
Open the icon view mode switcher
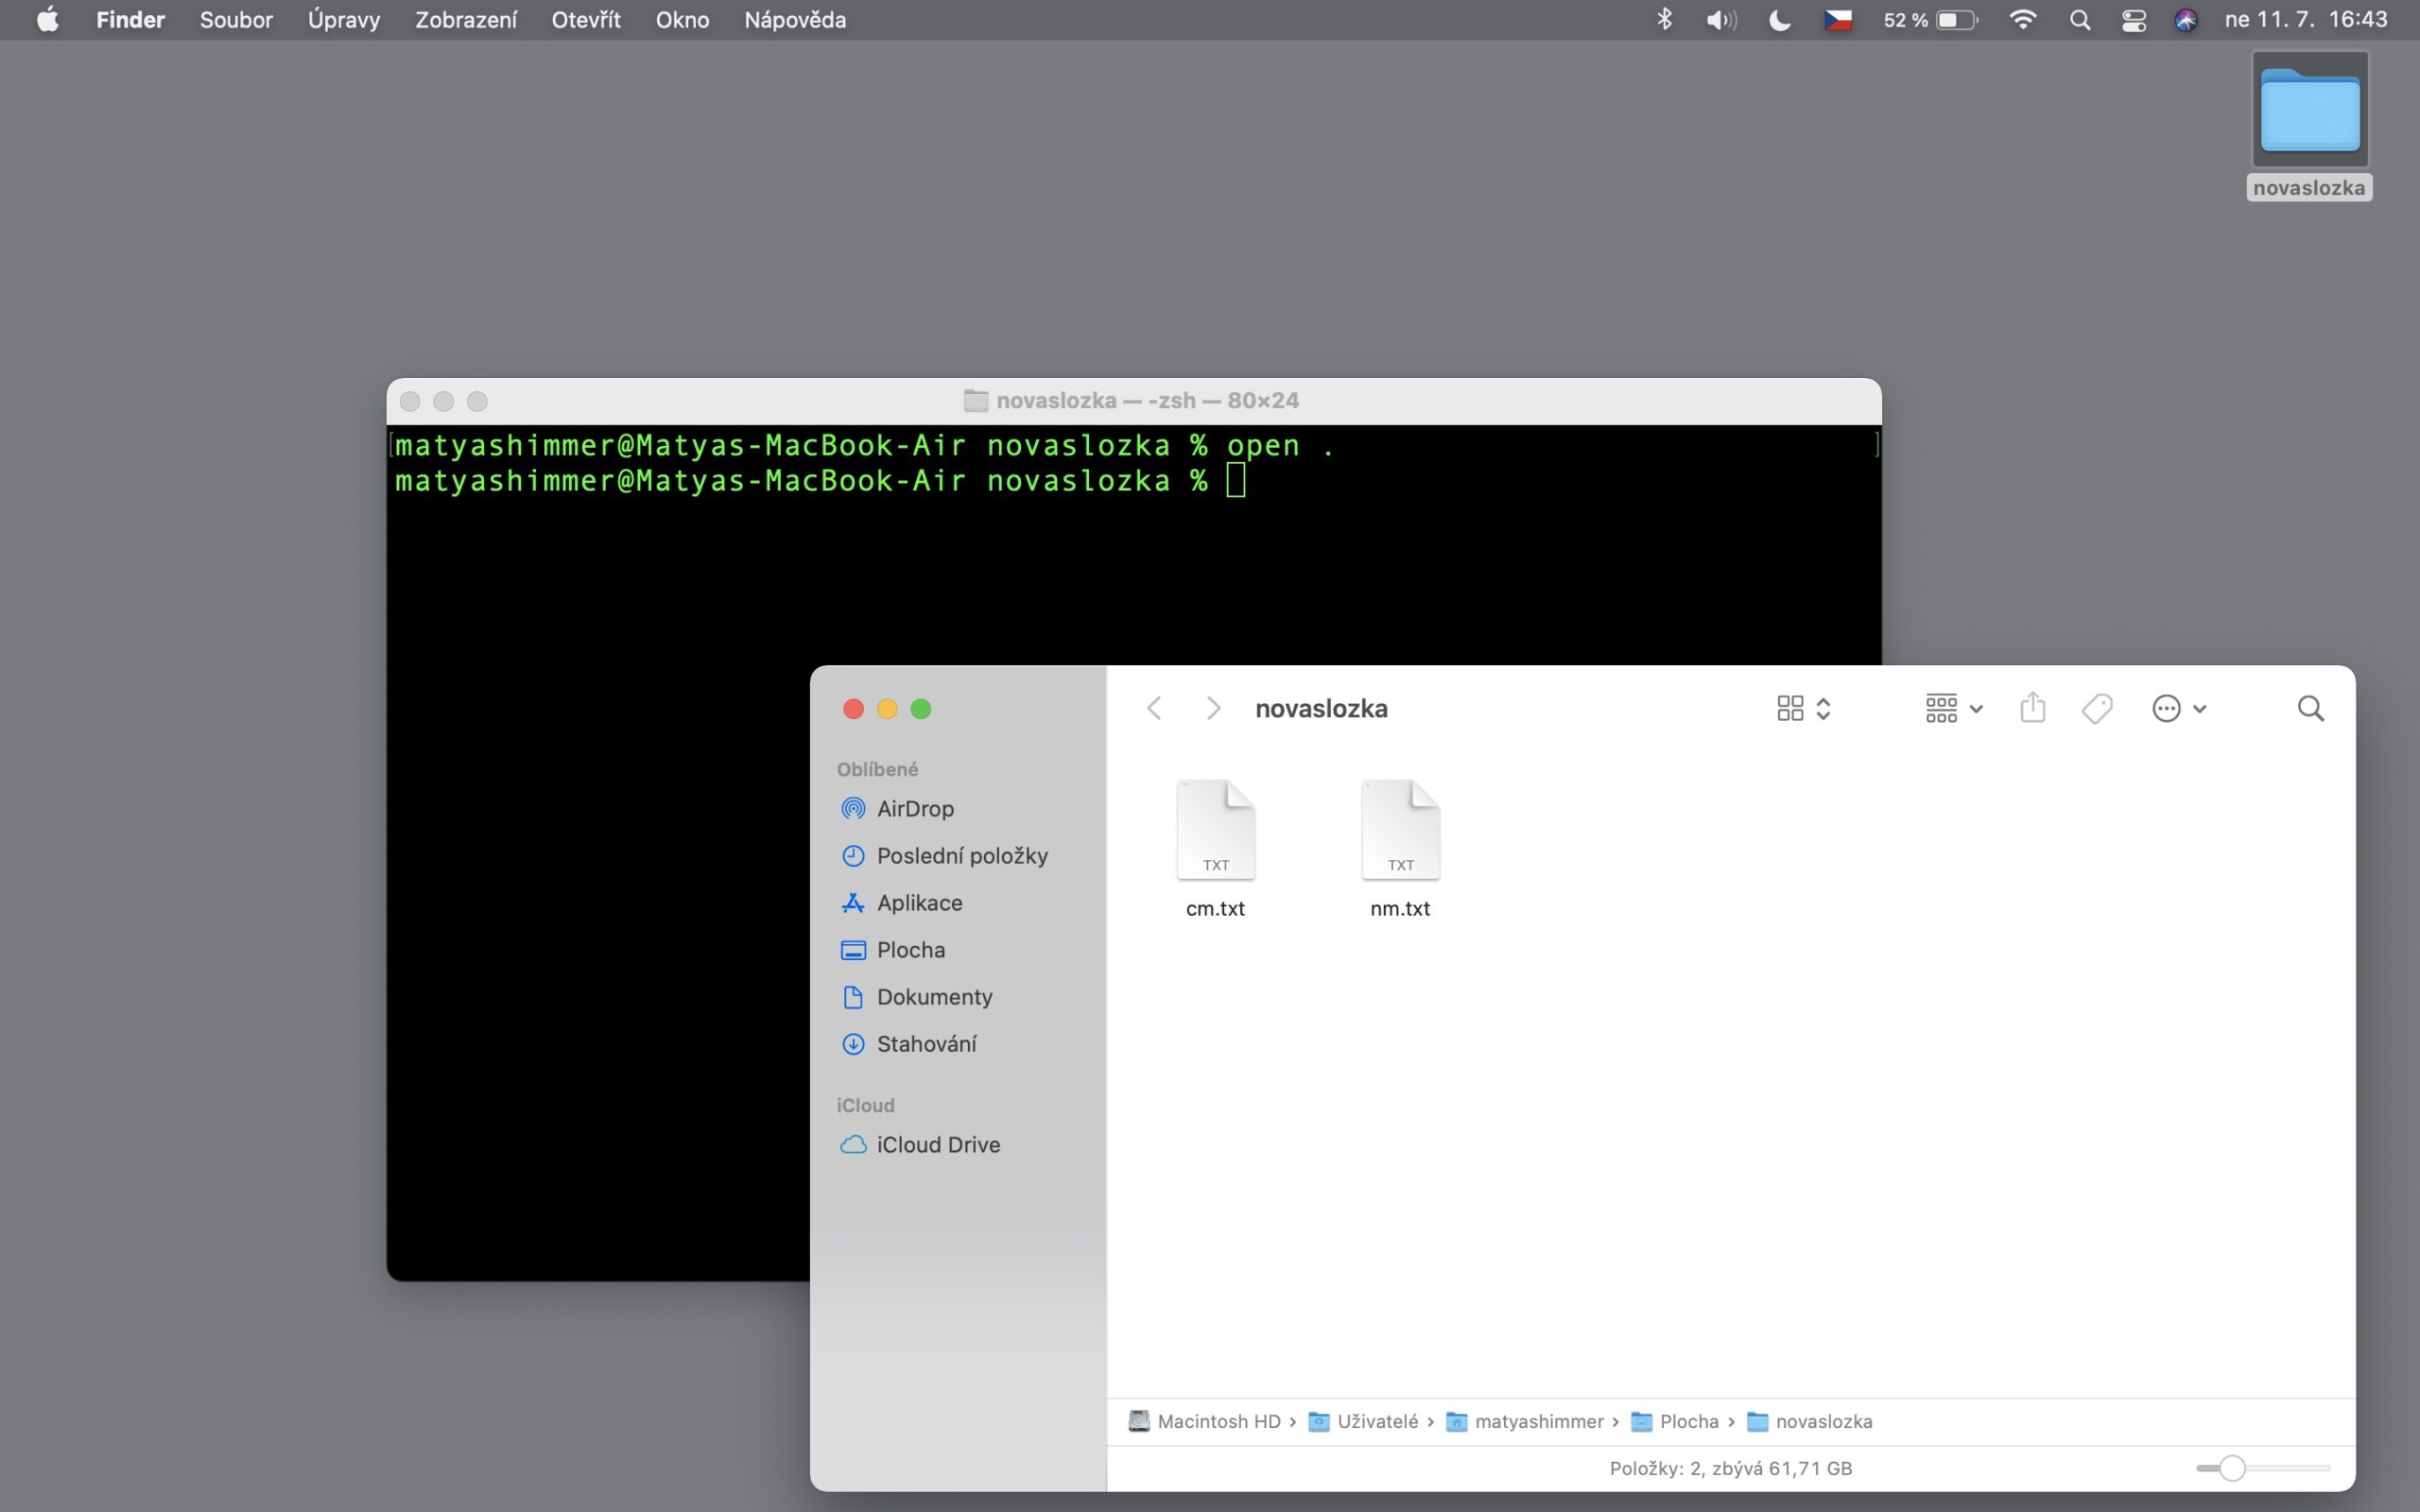pyautogui.click(x=1803, y=708)
